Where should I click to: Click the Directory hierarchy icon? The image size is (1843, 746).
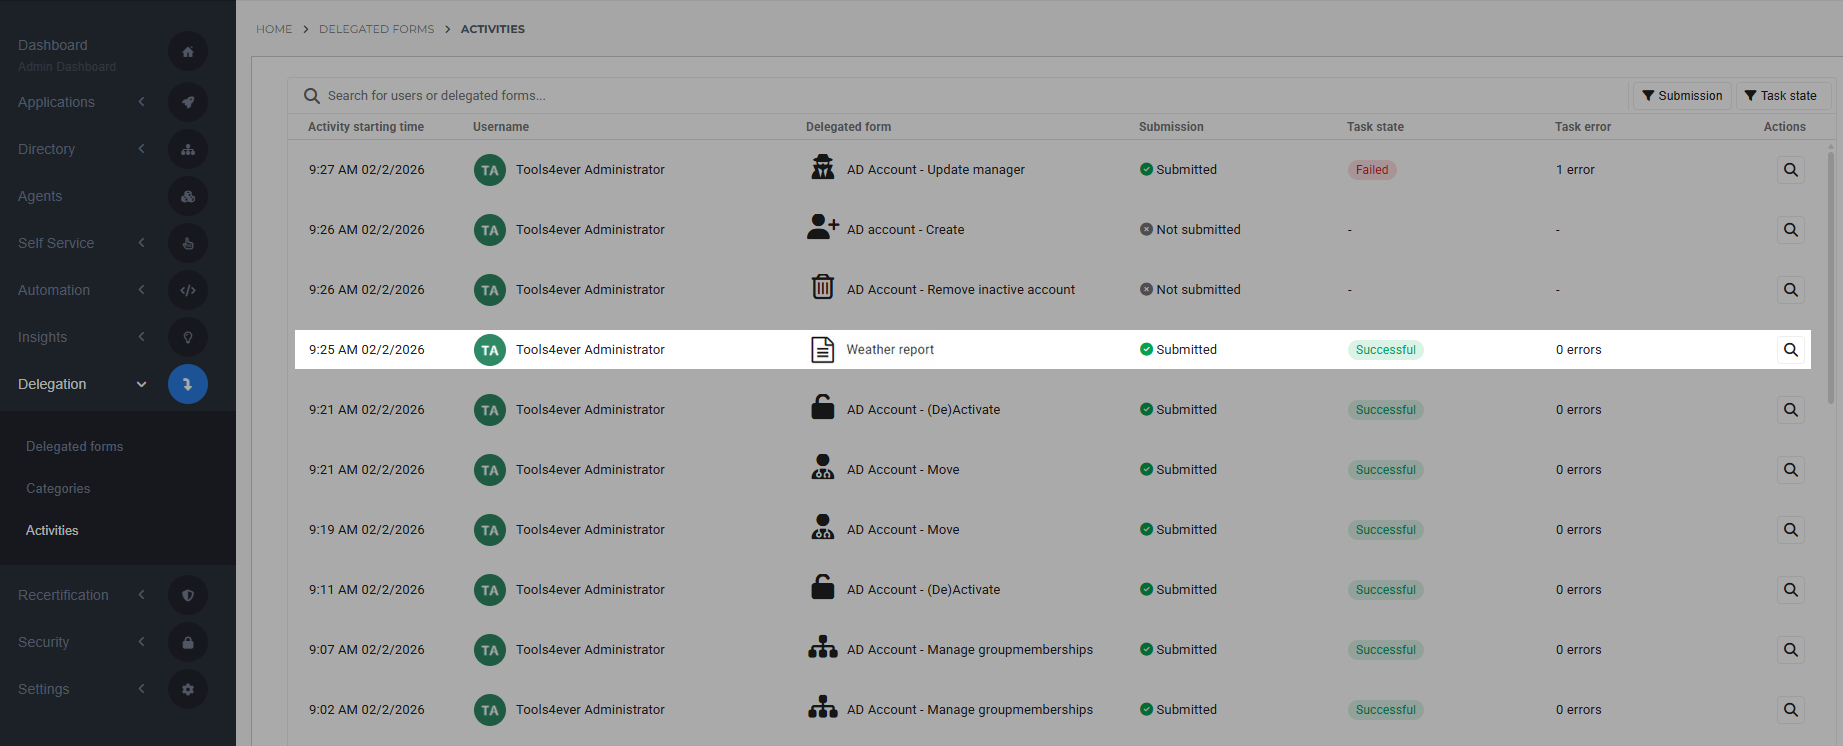click(188, 149)
